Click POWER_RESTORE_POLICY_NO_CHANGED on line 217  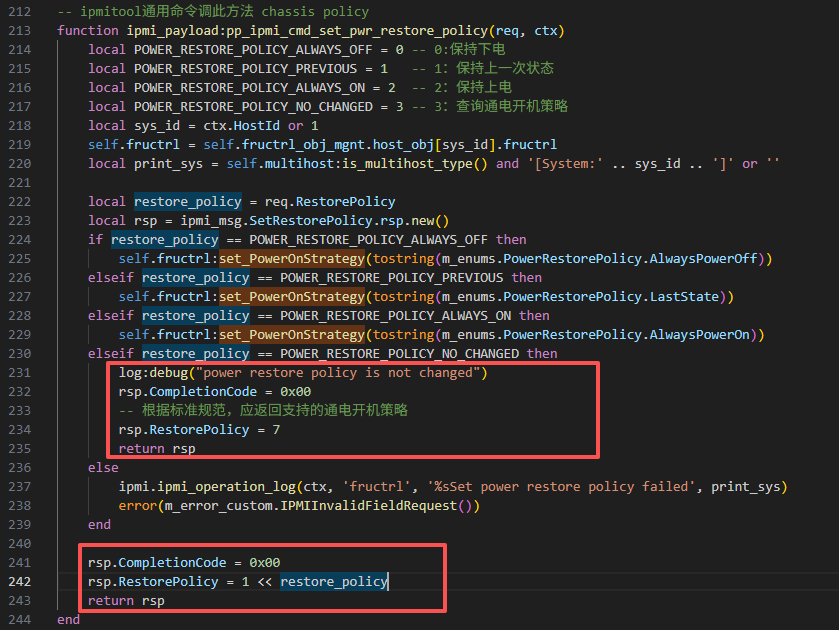point(253,107)
